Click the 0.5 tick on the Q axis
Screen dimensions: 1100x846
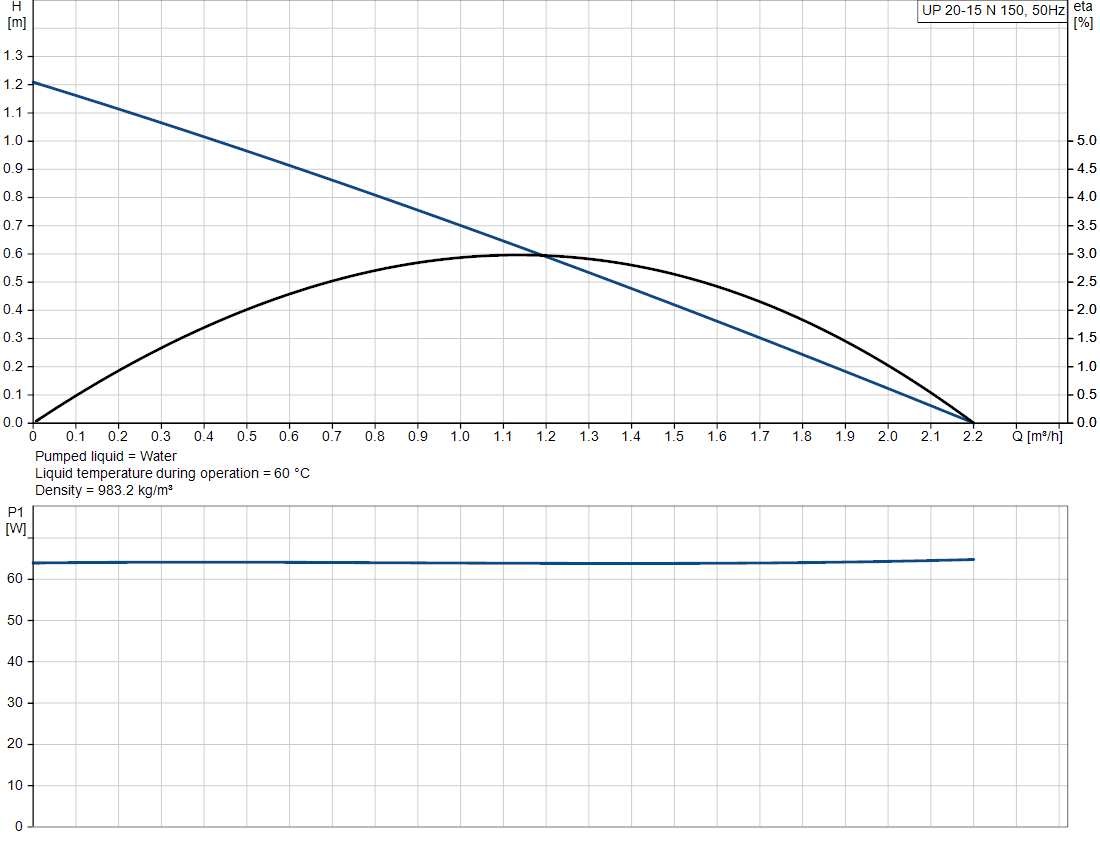point(246,436)
